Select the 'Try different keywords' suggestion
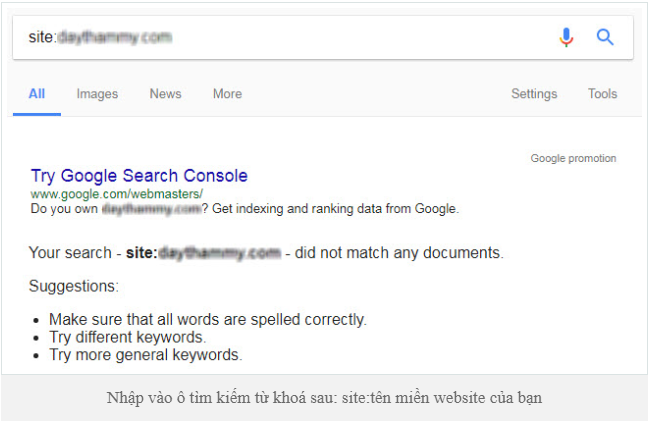 click(127, 337)
